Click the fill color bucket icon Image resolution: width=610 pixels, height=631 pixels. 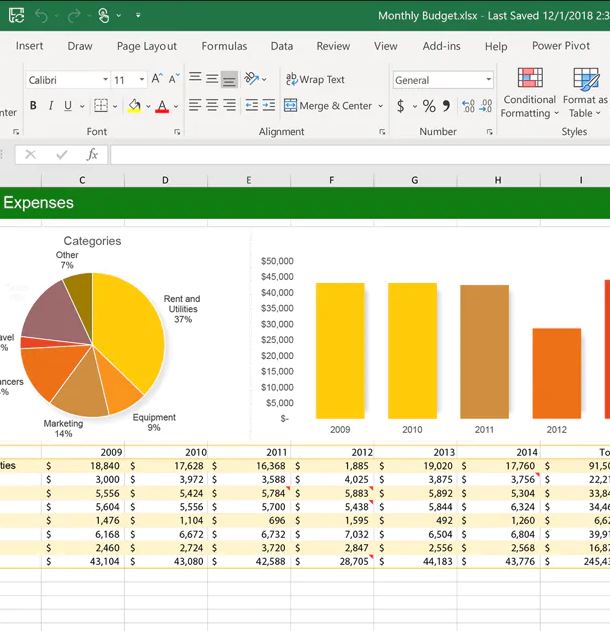pos(134,106)
